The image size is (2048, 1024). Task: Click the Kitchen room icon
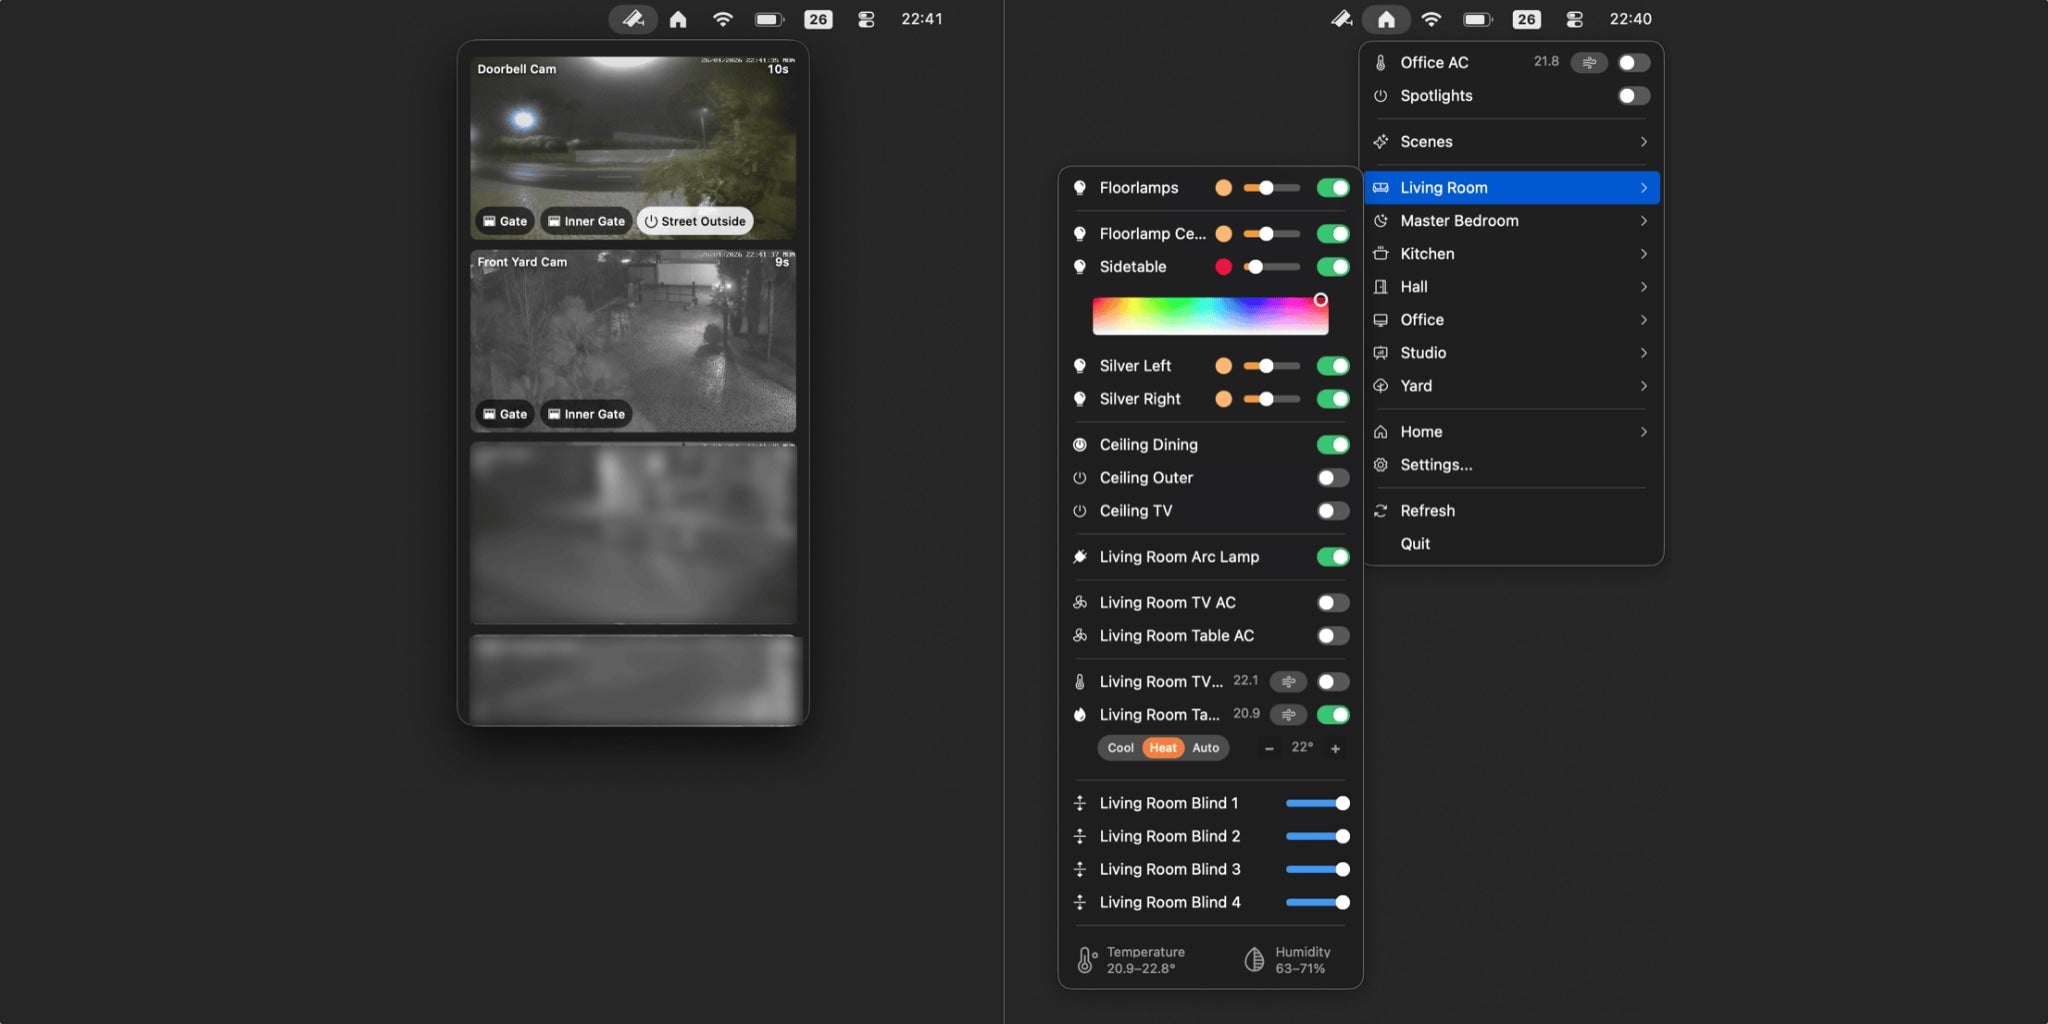pyautogui.click(x=1382, y=253)
